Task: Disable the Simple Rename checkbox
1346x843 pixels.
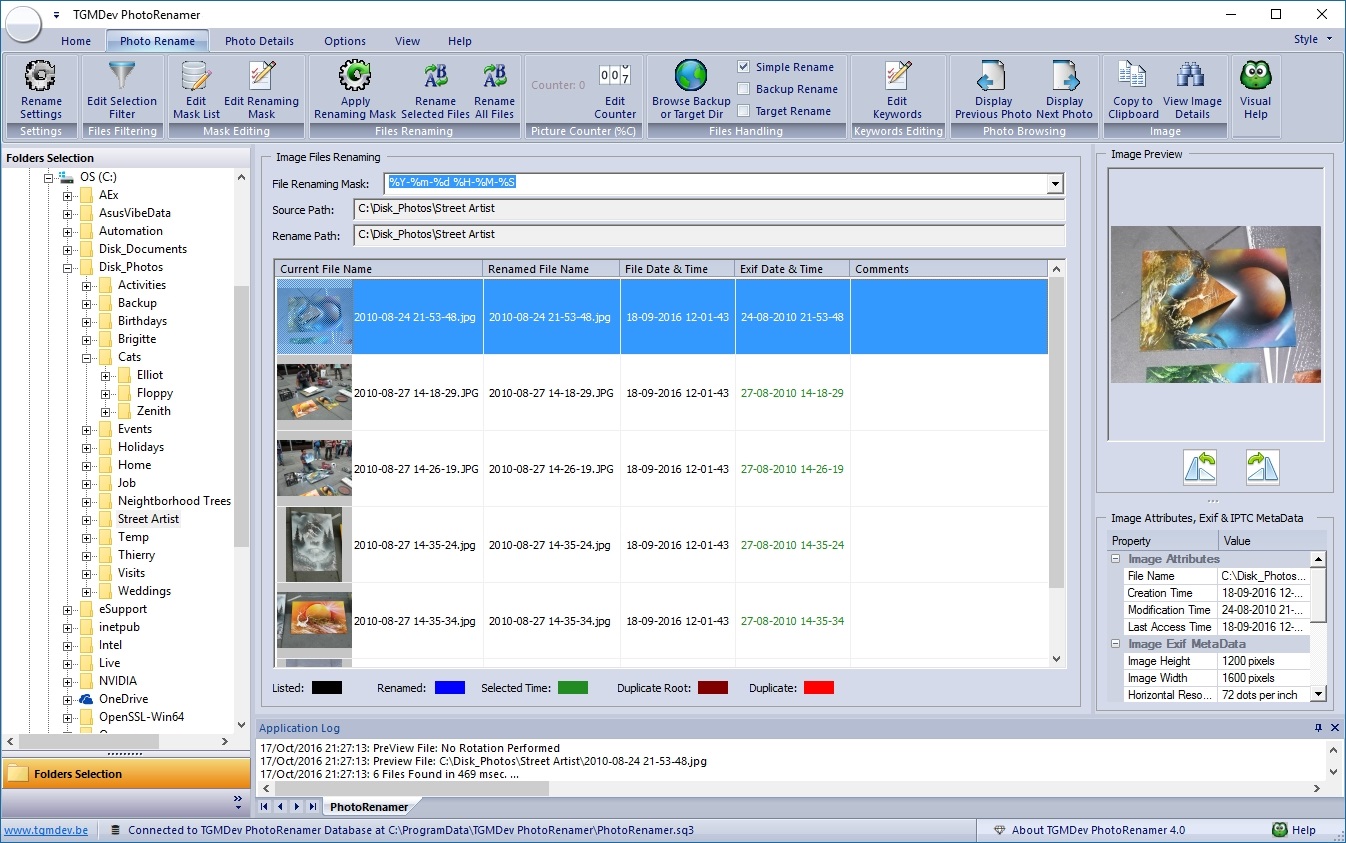Action: click(744, 67)
